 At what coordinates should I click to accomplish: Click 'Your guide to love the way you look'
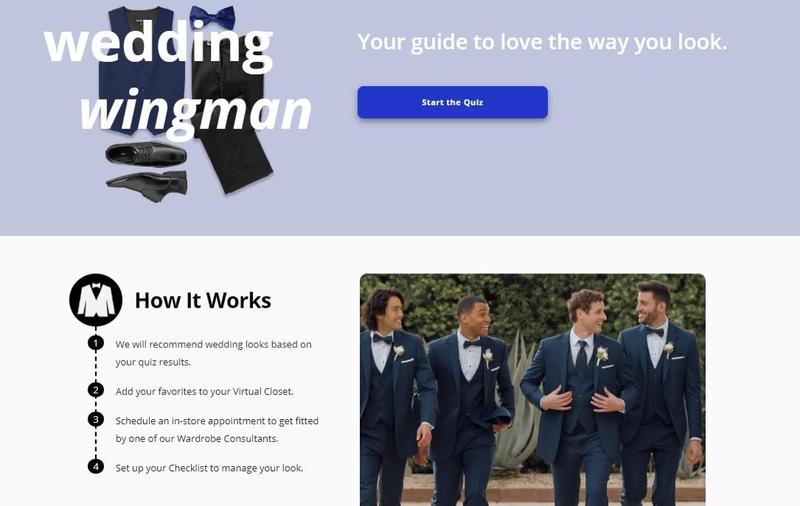[x=542, y=42]
